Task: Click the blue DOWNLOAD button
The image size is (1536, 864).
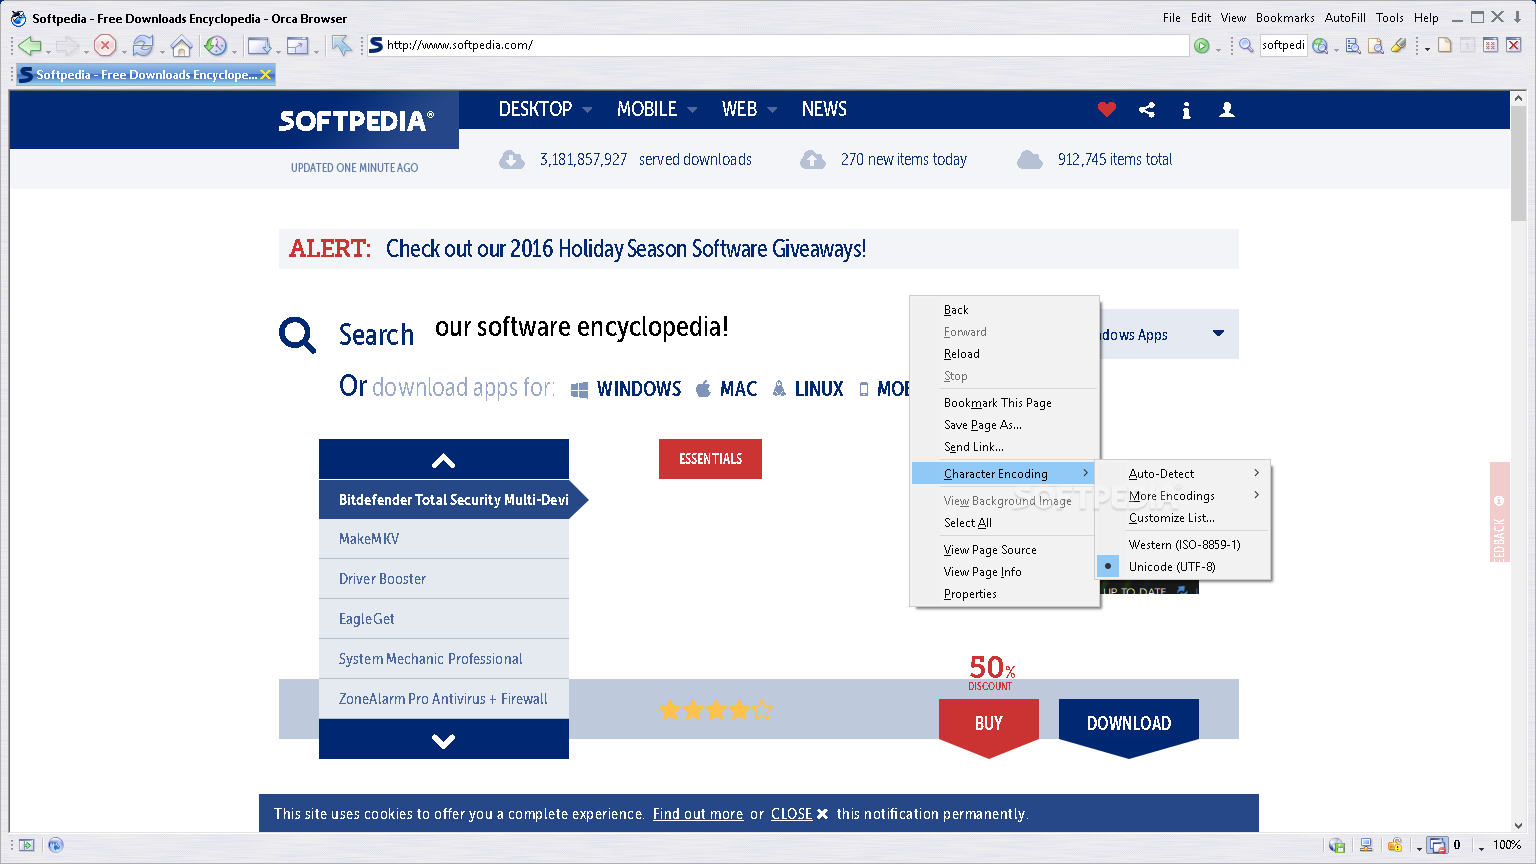Action: point(1129,728)
